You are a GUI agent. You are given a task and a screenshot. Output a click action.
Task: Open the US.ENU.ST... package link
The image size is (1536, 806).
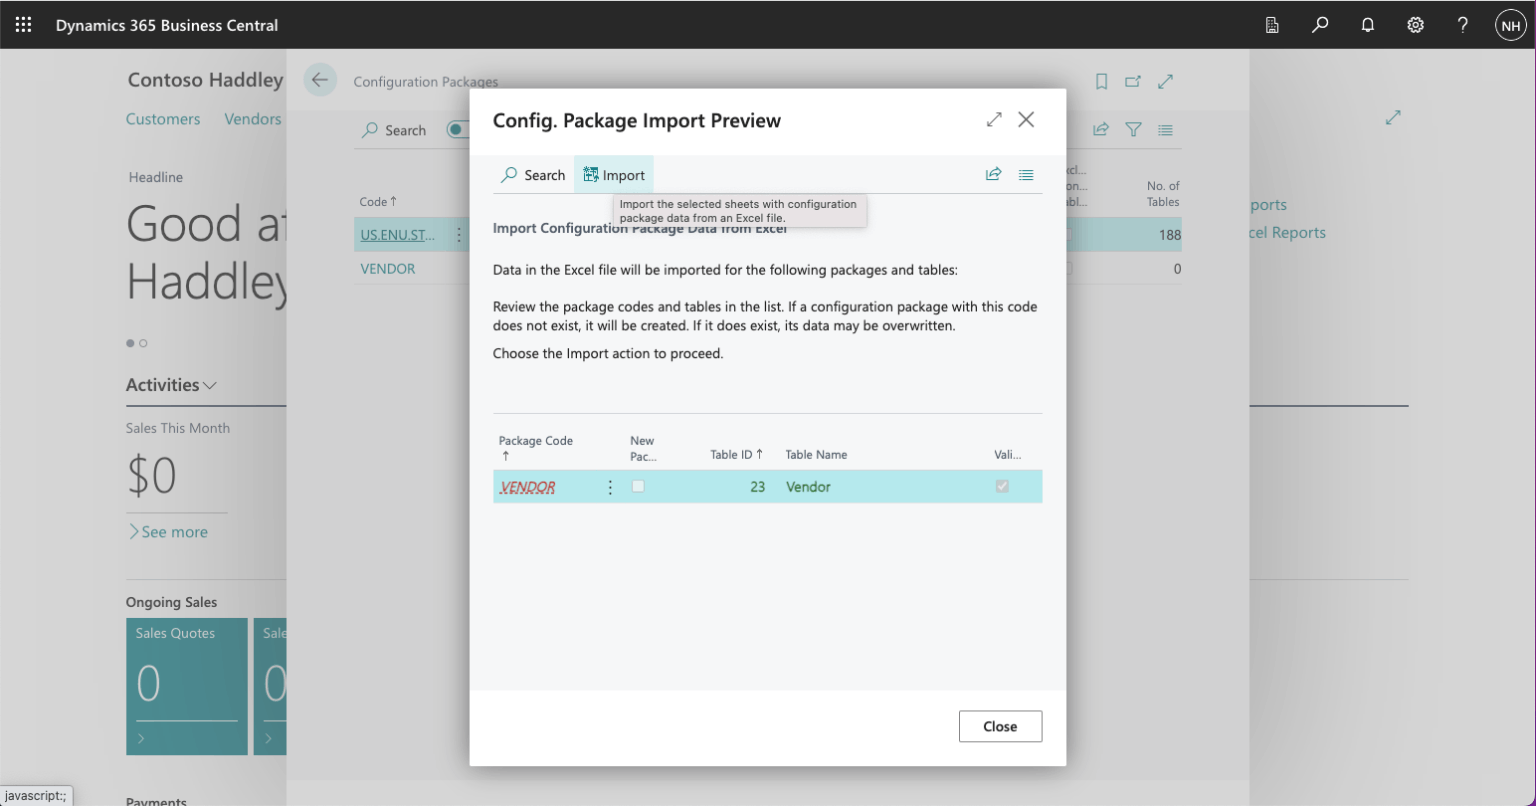398,235
